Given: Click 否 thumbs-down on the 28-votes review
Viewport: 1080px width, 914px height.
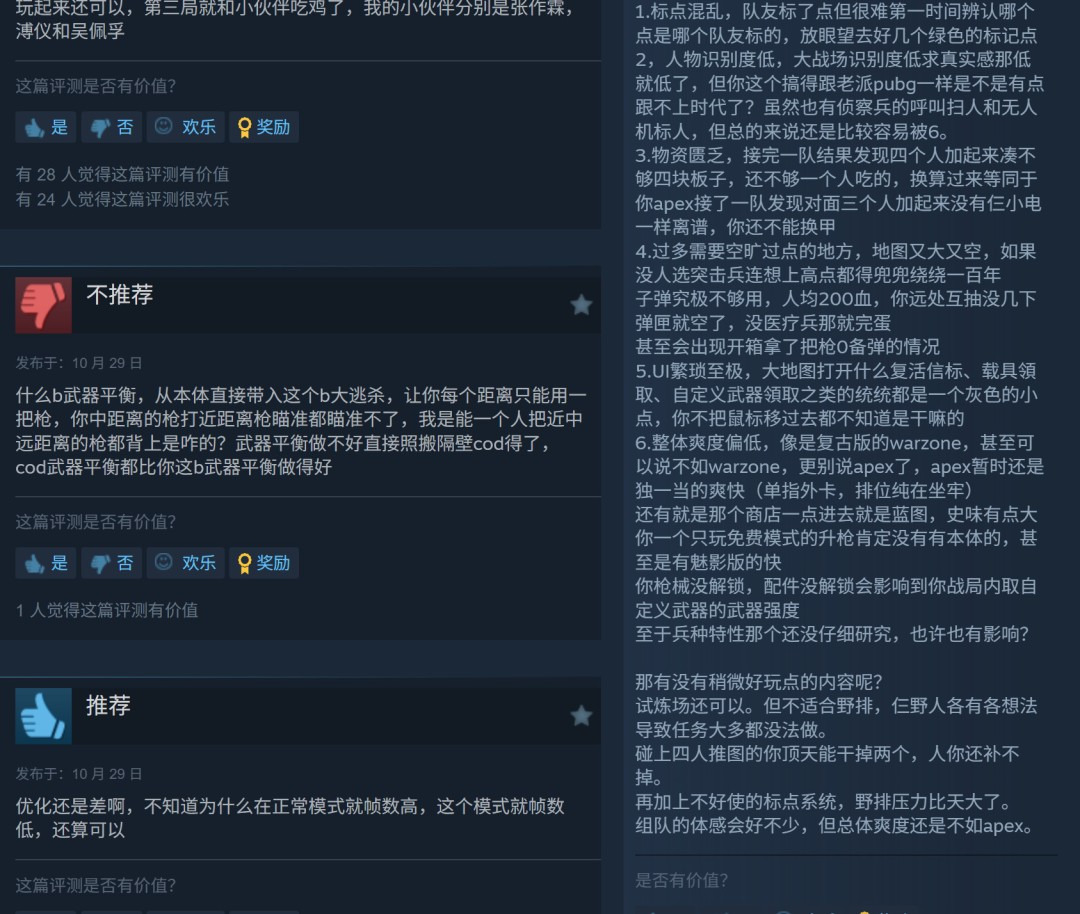Looking at the screenshot, I should coord(112,127).
